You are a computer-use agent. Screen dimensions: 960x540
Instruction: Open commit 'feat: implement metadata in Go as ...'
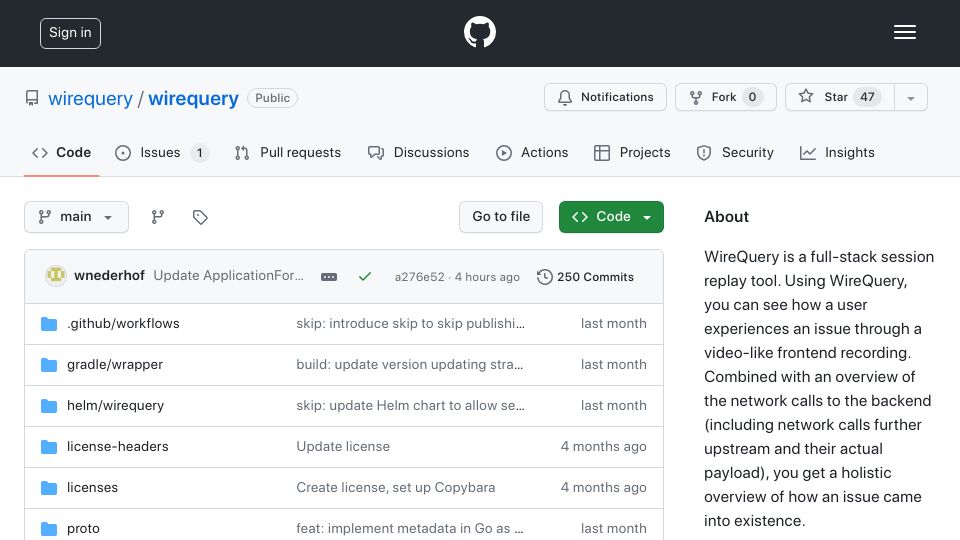click(410, 528)
